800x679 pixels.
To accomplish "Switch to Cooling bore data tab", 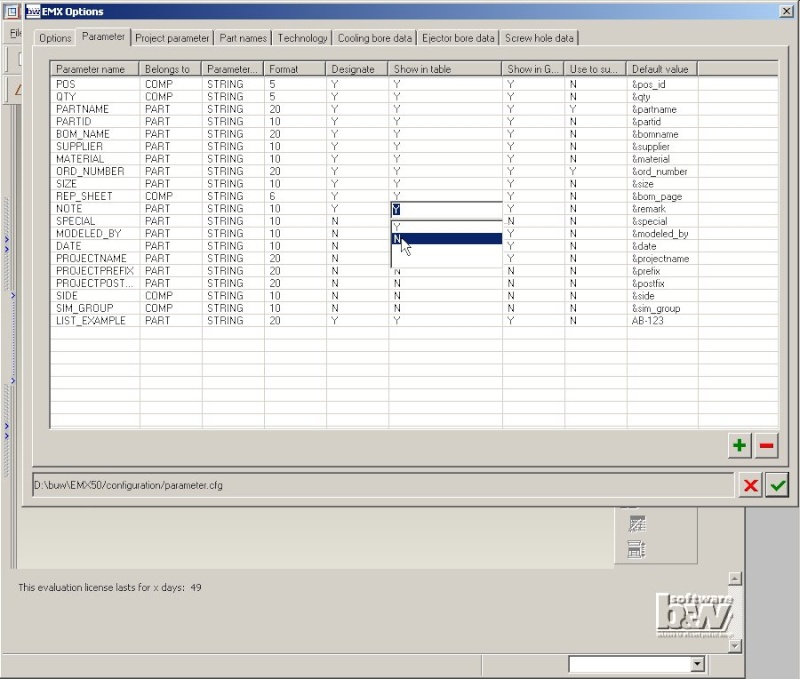I will pos(374,38).
